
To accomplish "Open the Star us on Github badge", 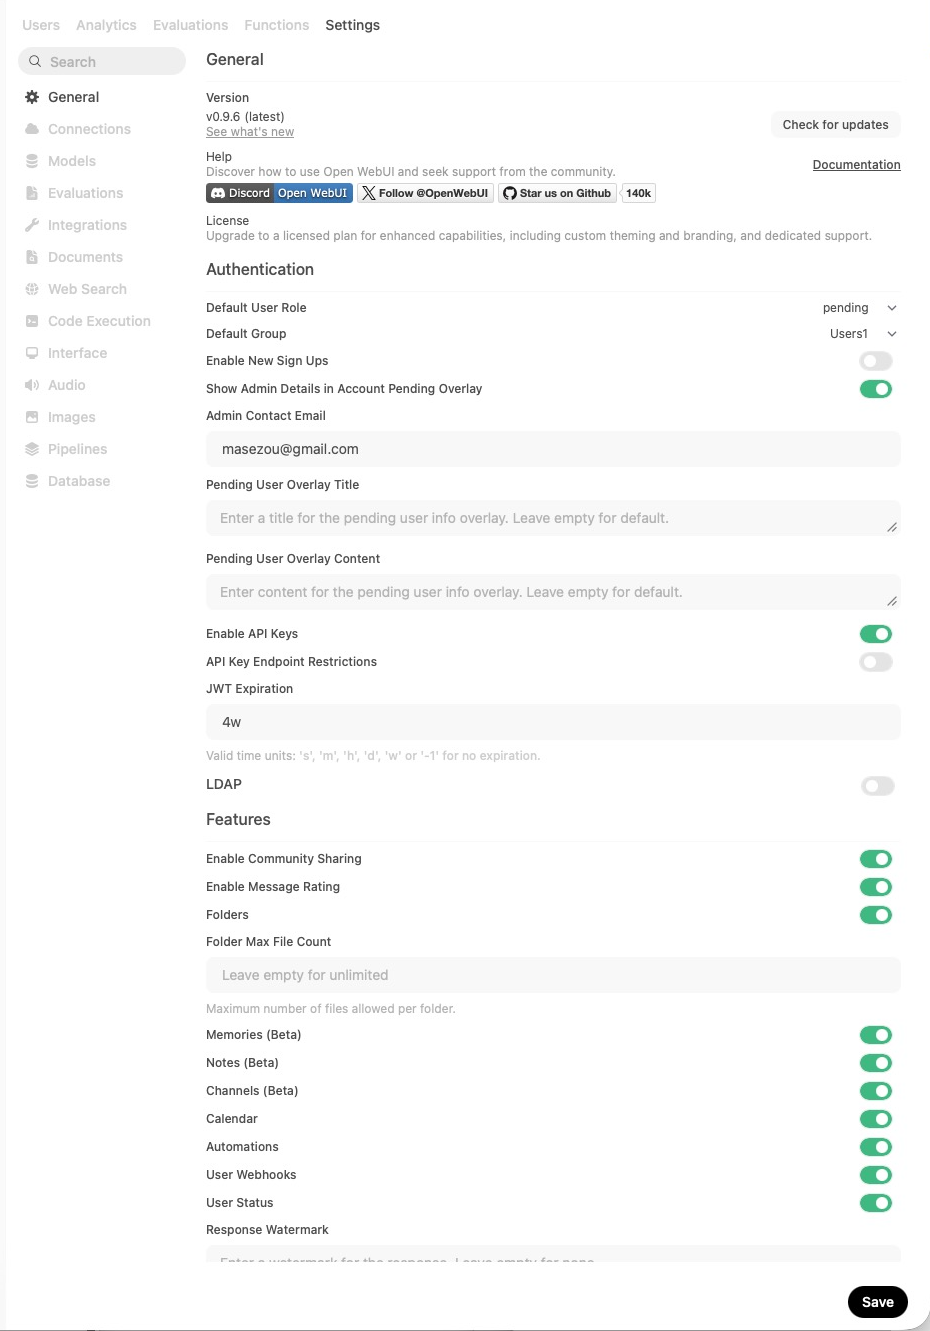I will click(558, 193).
